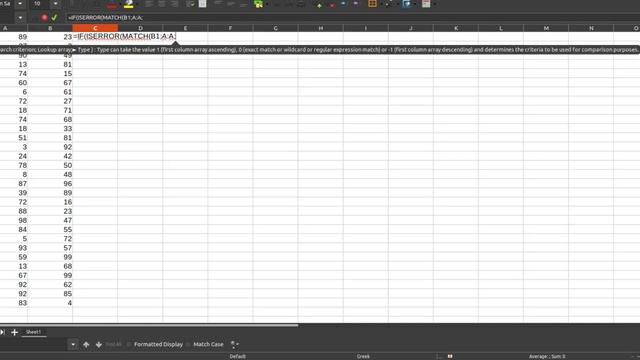
Task: Select column H header
Action: point(321,28)
